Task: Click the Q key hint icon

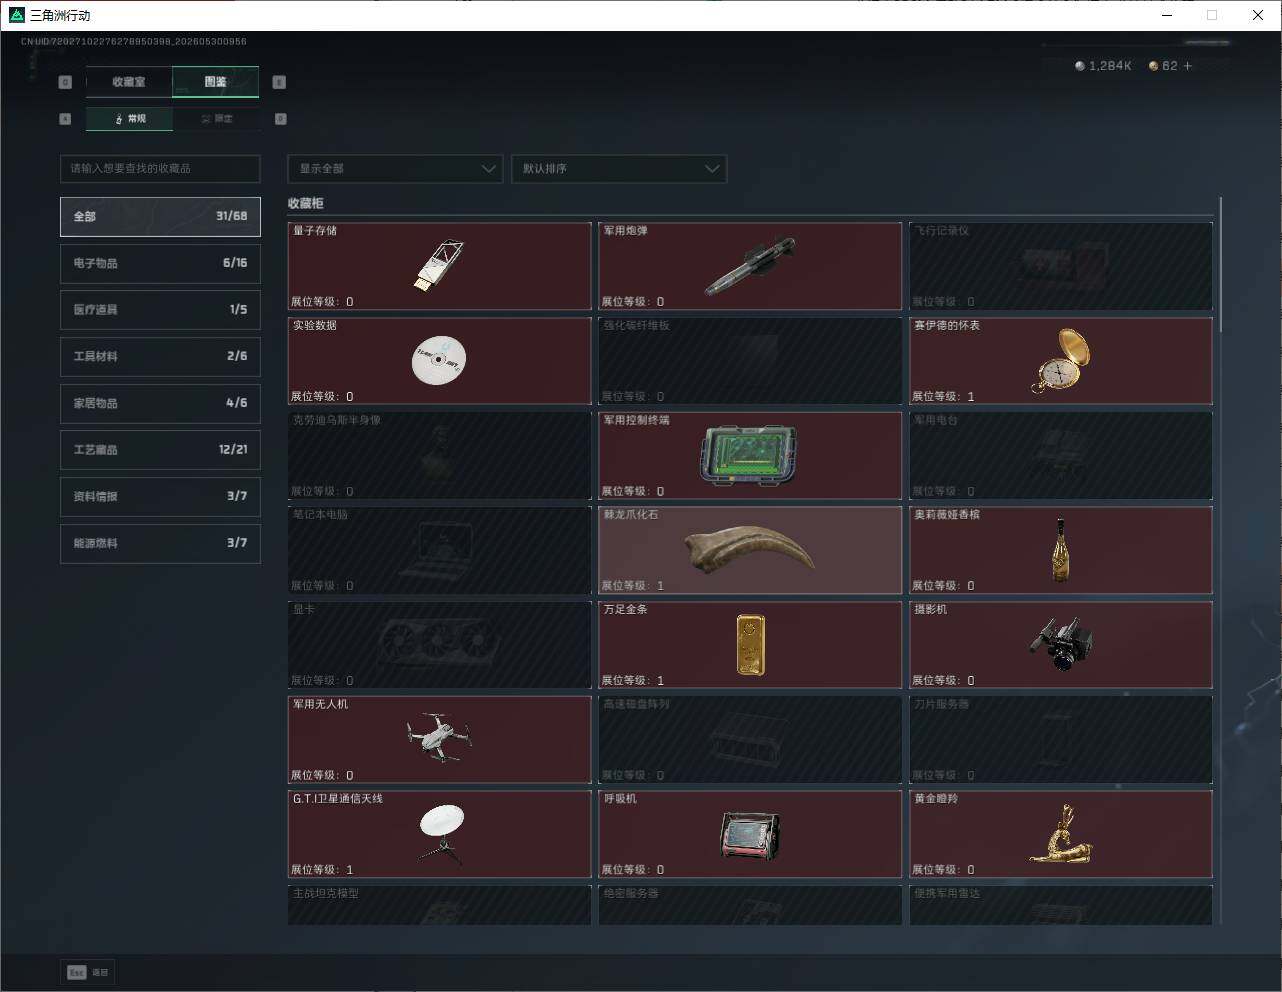Action: 65,82
